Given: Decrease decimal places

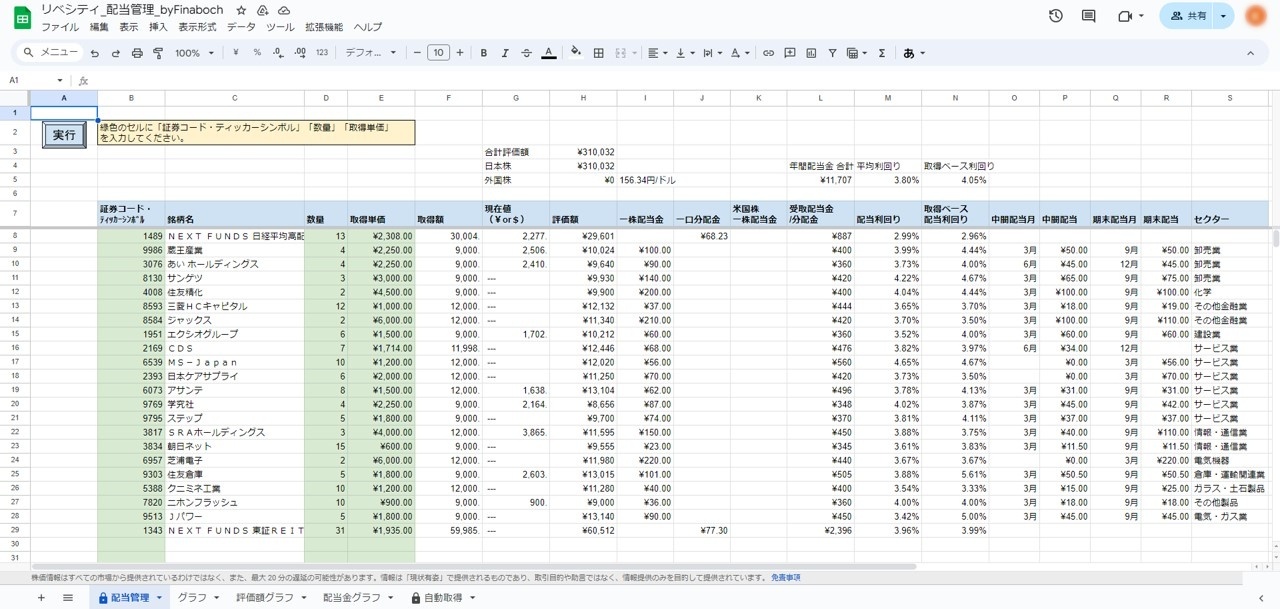Looking at the screenshot, I should [x=278, y=53].
